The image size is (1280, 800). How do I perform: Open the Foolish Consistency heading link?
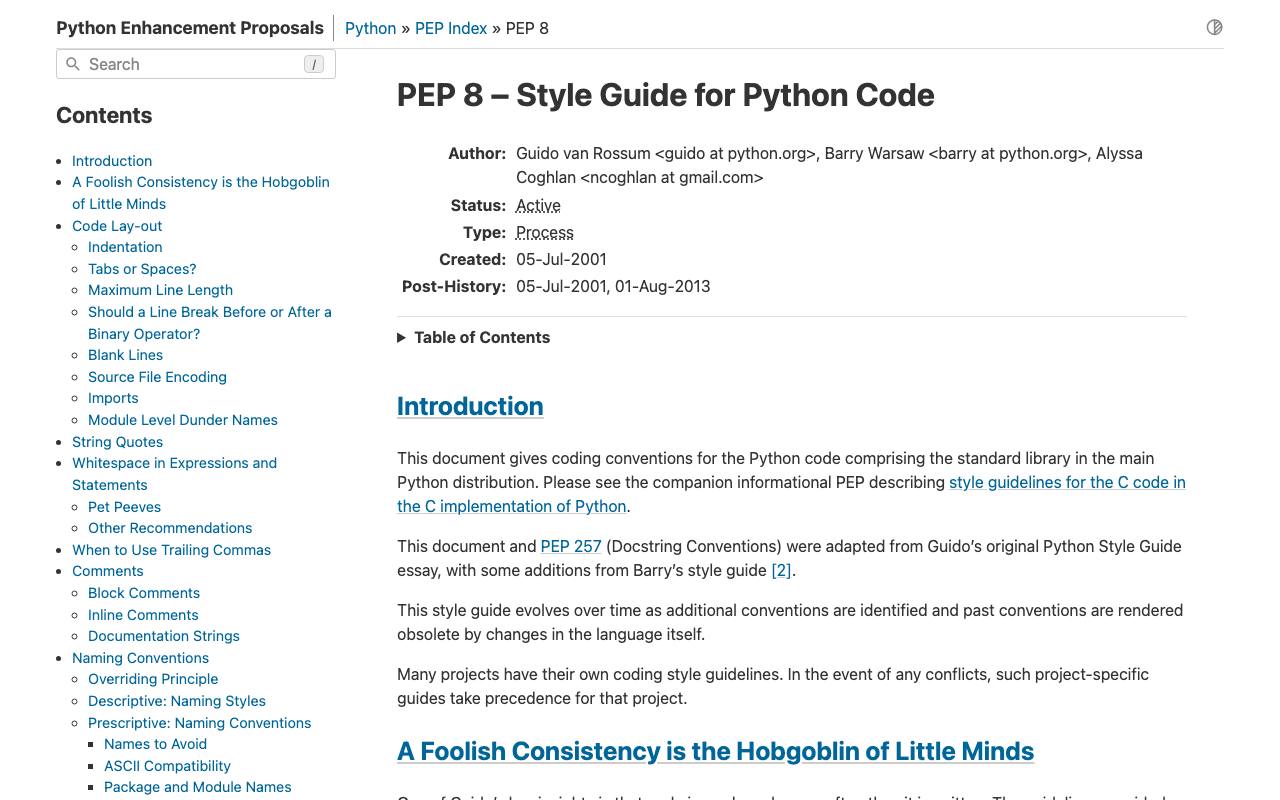tap(715, 751)
